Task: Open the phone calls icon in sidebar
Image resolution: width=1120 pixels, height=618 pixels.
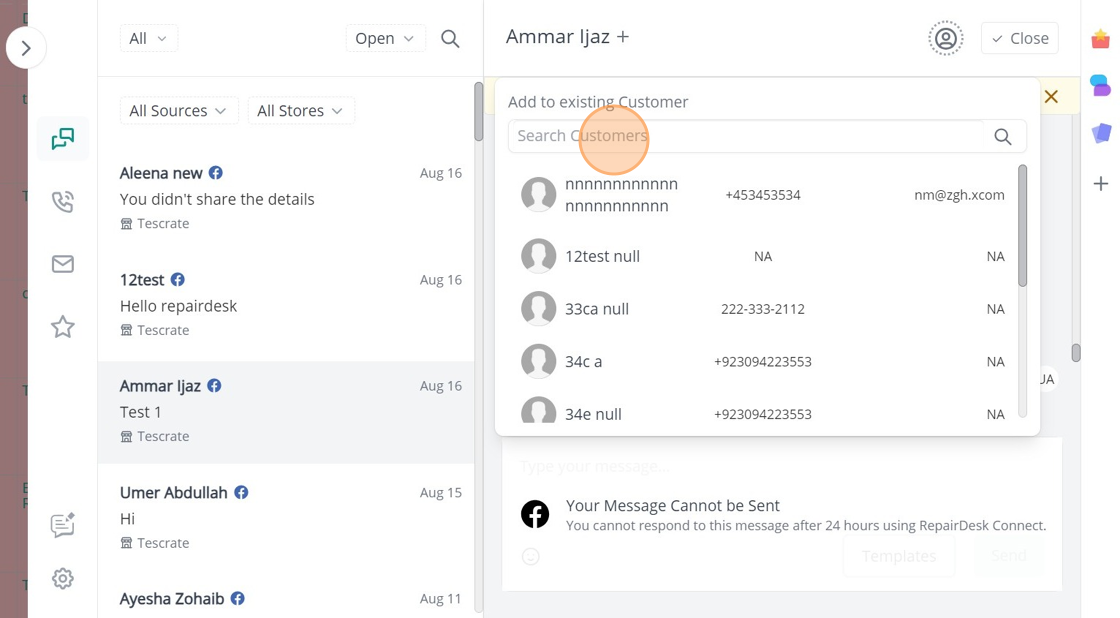Action: coord(63,202)
